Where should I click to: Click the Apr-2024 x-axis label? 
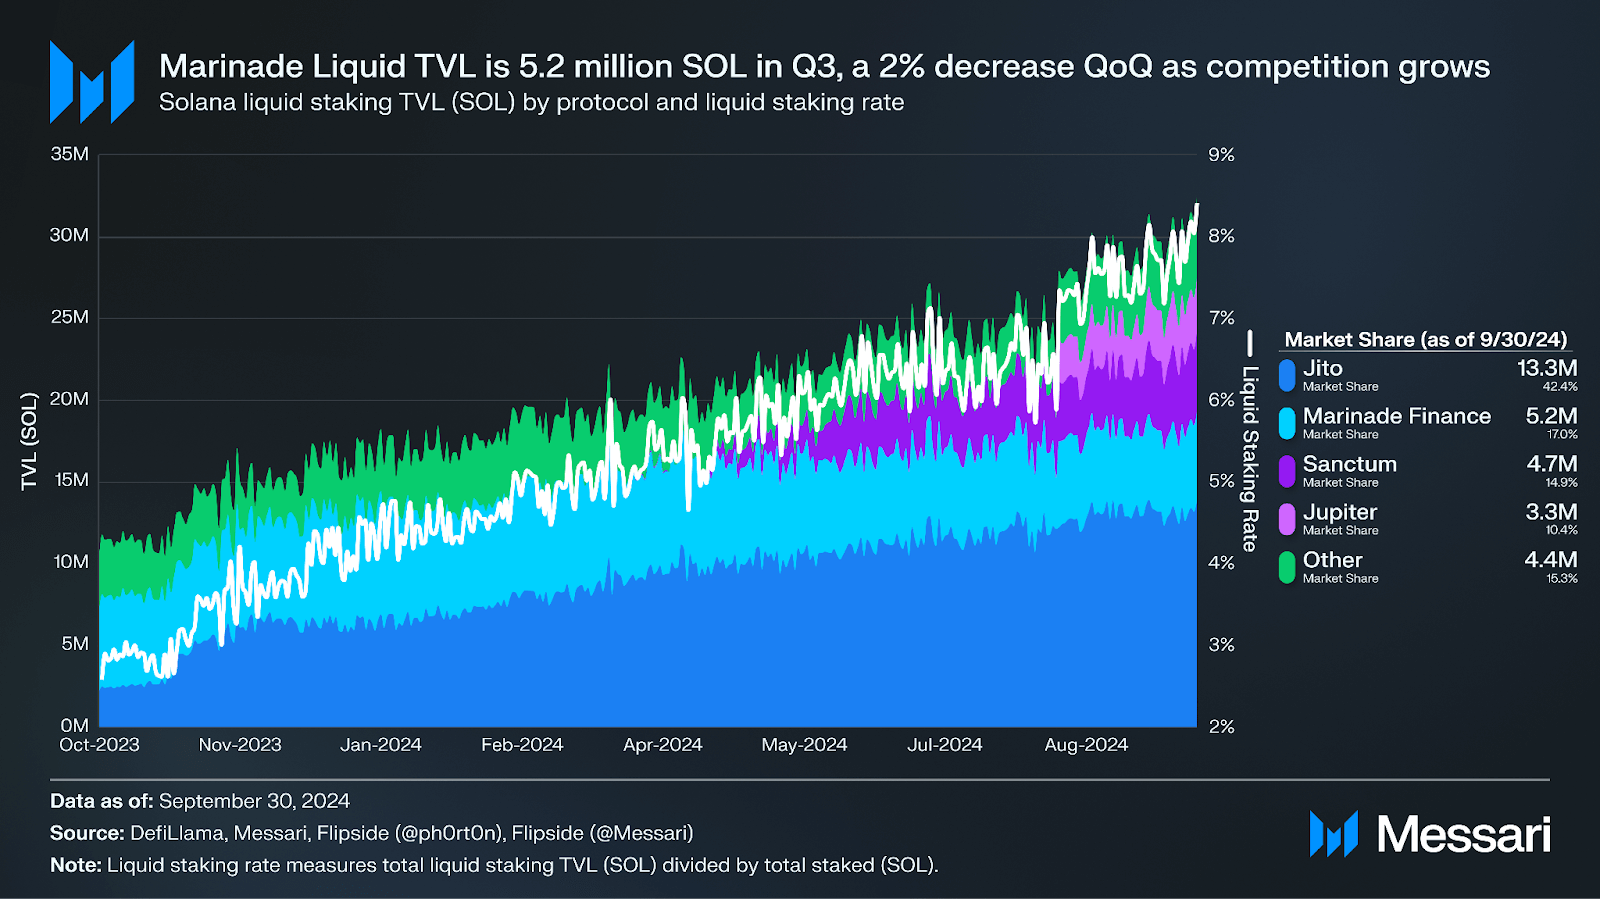pyautogui.click(x=662, y=745)
